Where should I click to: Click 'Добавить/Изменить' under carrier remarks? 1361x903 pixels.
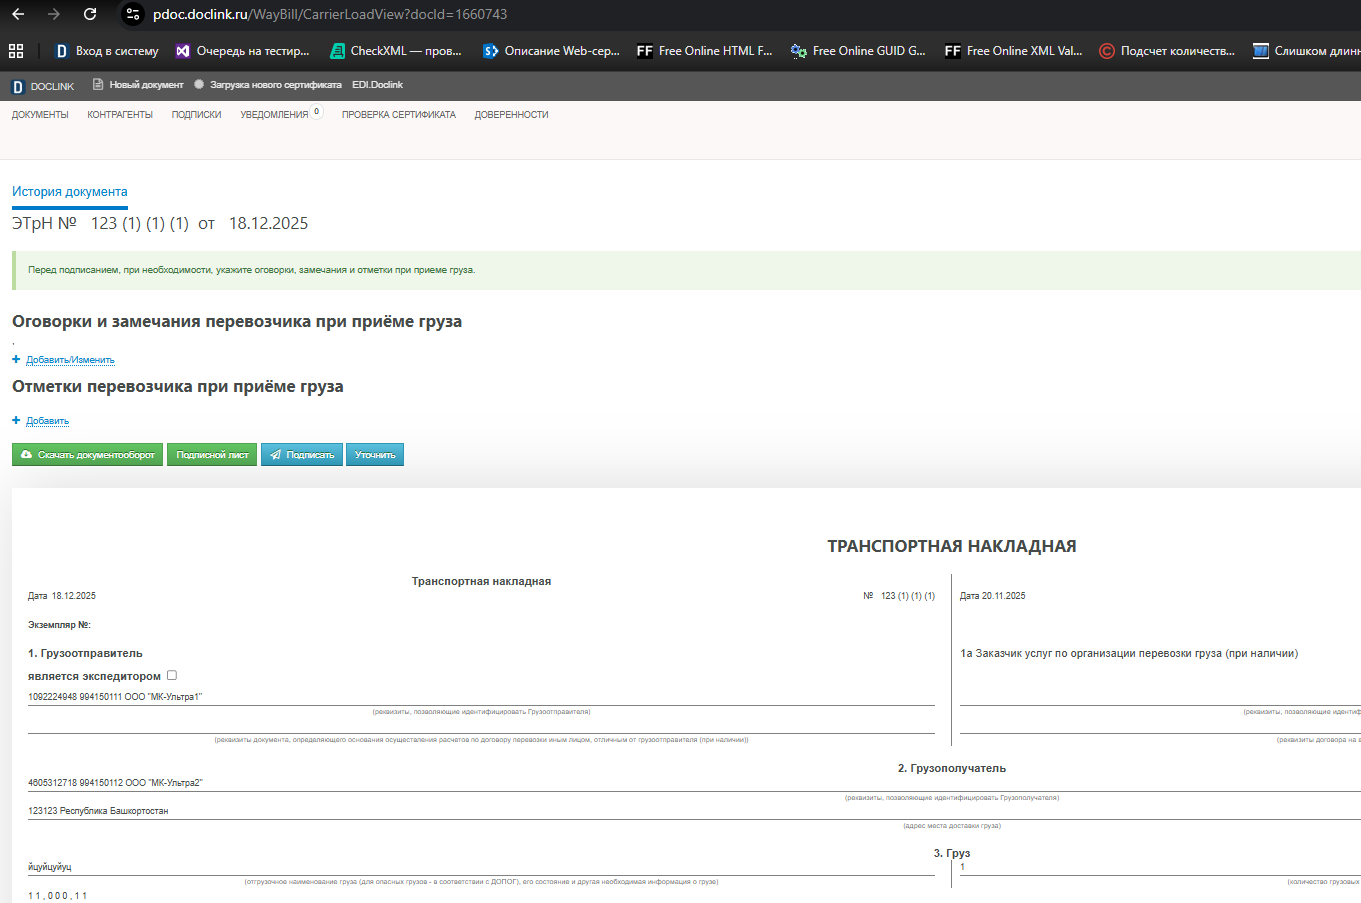70,360
